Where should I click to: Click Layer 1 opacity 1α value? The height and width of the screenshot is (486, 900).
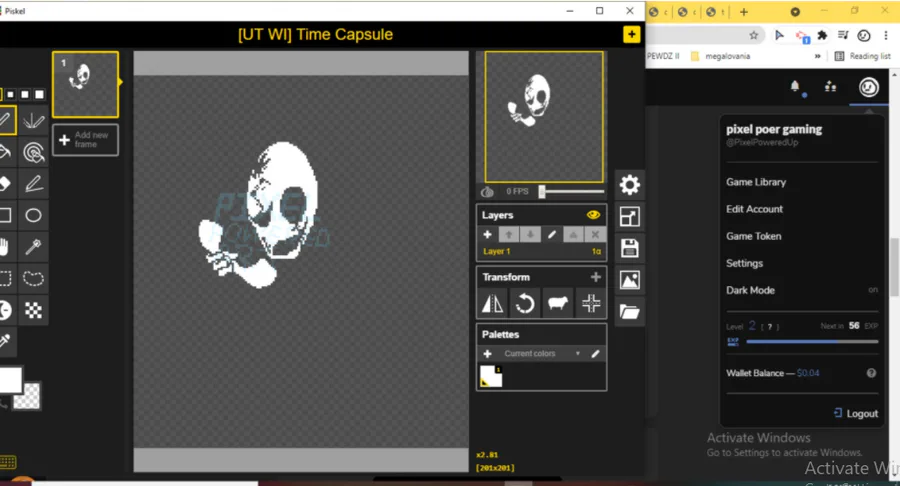tap(596, 251)
